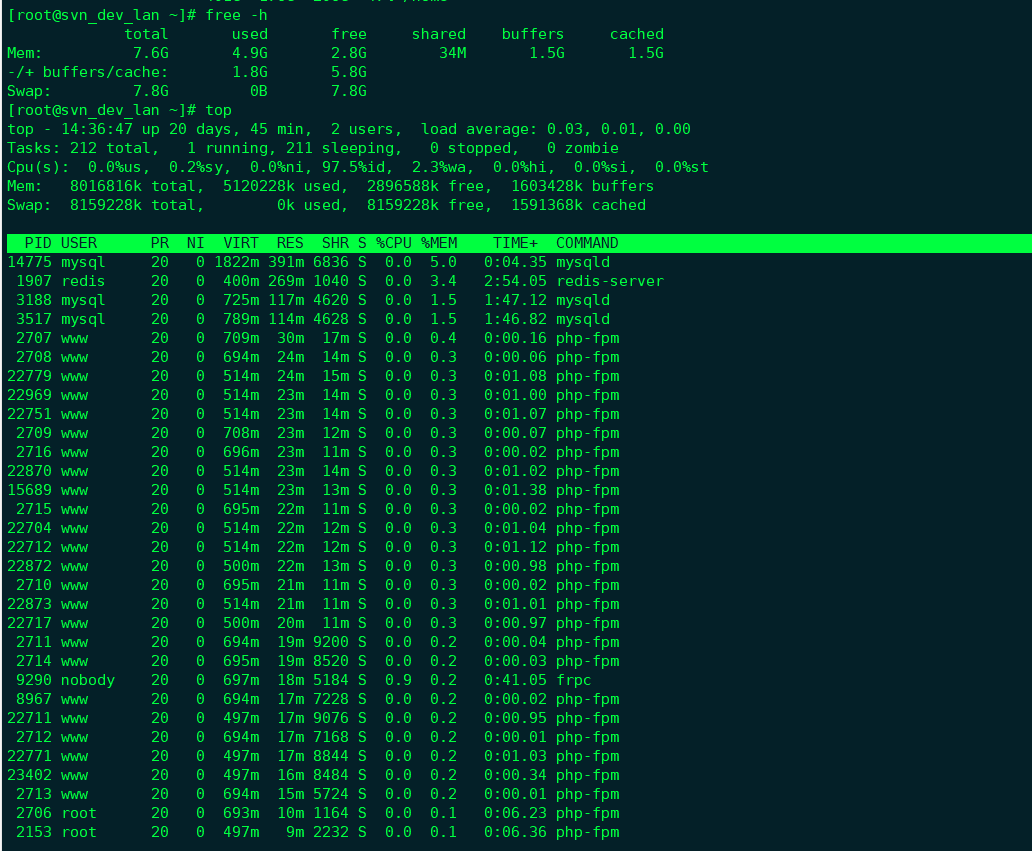Click the shared value 34M

click(453, 53)
